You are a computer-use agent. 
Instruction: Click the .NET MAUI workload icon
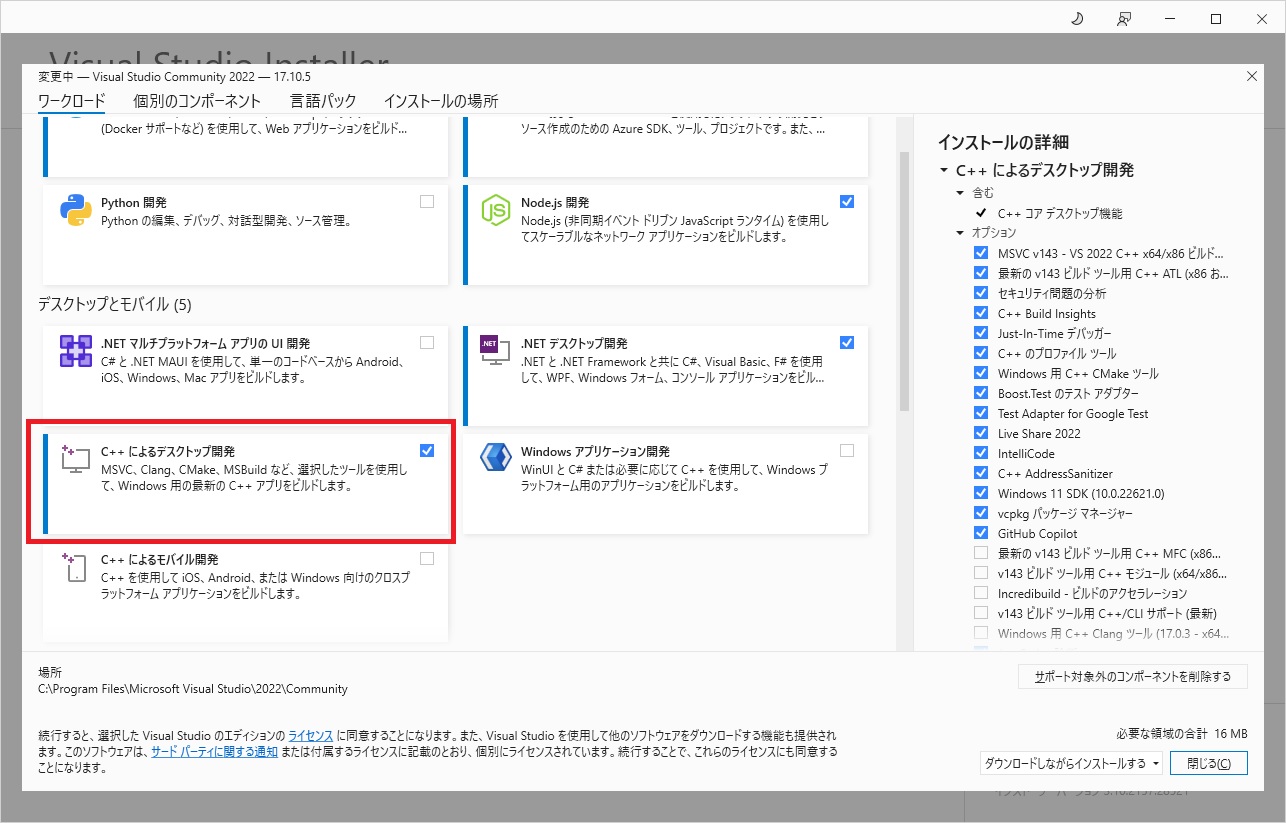coord(76,351)
